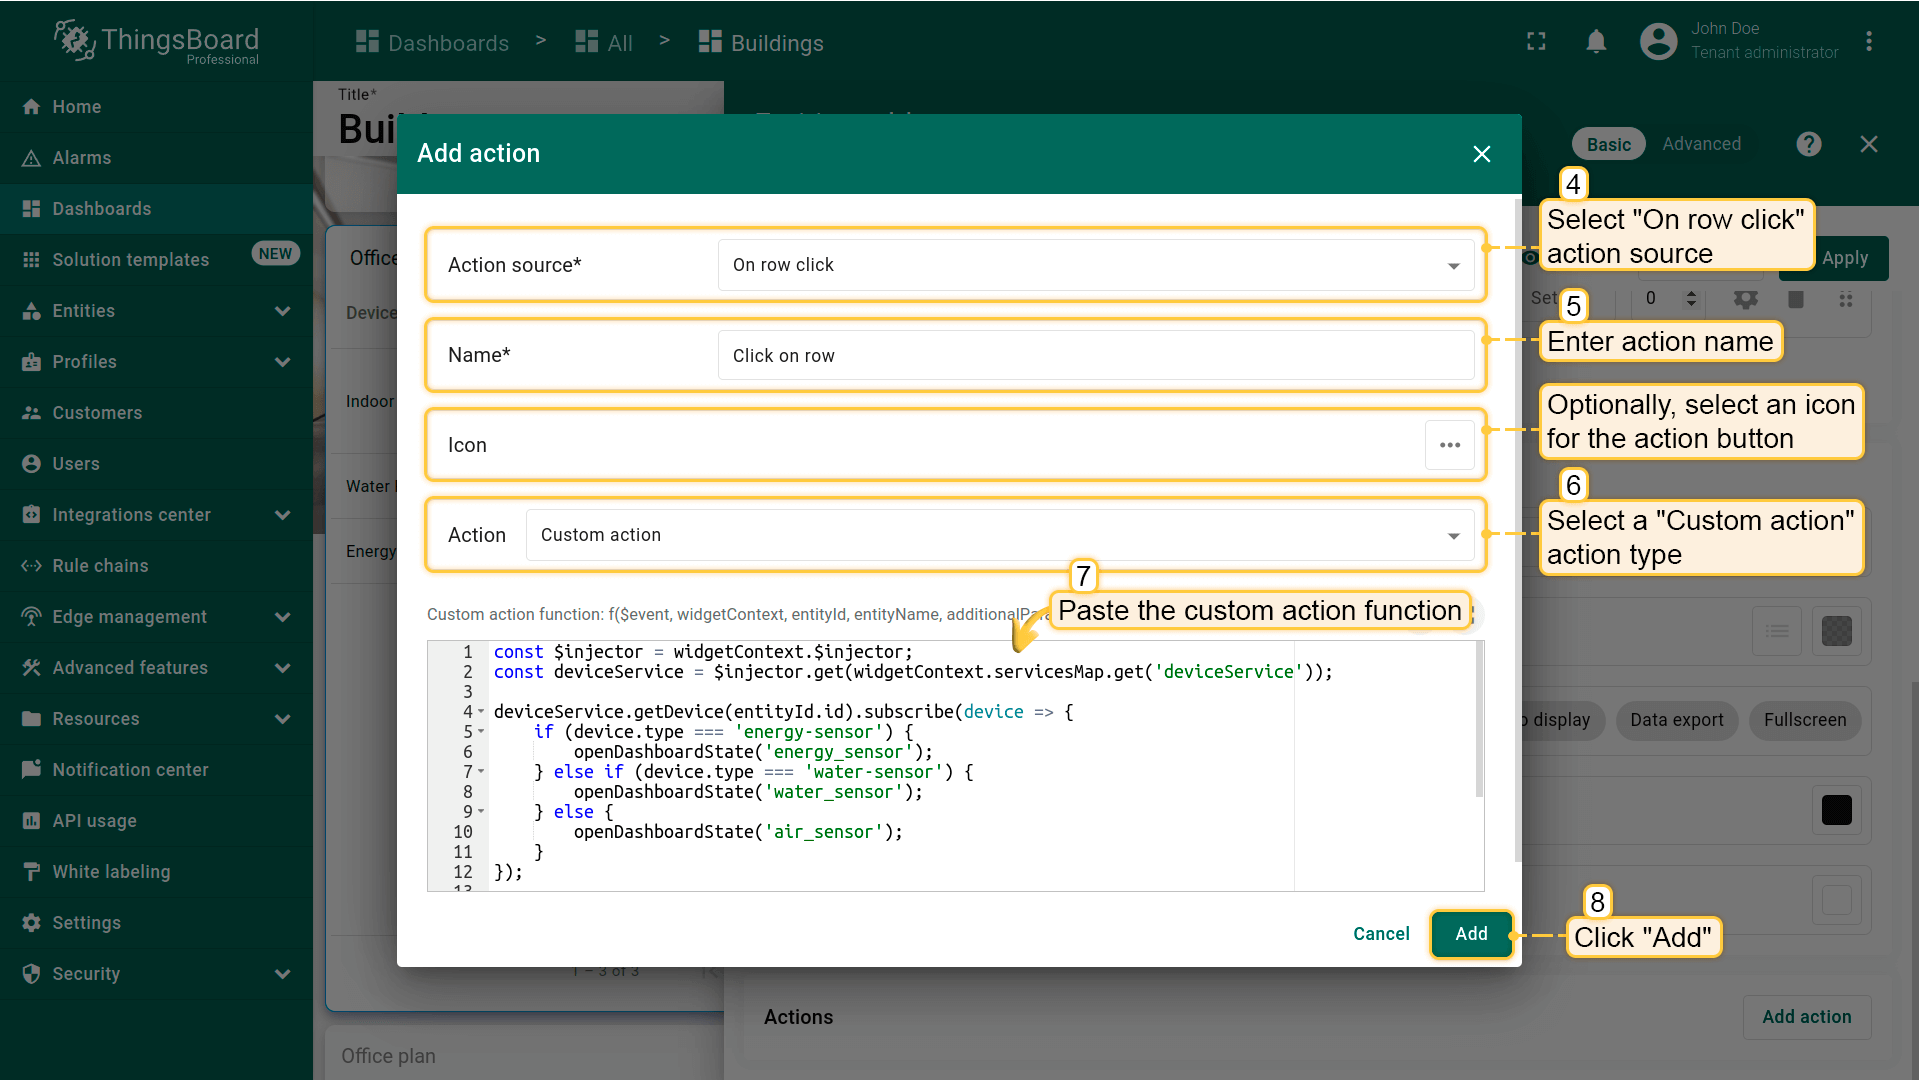Open the icon picker ellipsis button

[1449, 445]
